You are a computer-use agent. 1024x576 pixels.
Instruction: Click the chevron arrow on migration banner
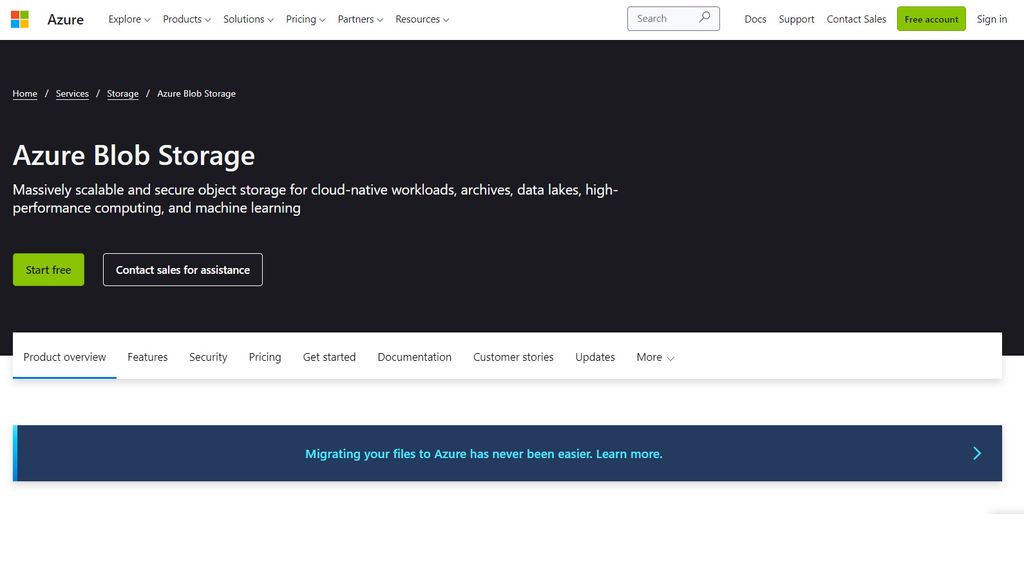coord(977,453)
